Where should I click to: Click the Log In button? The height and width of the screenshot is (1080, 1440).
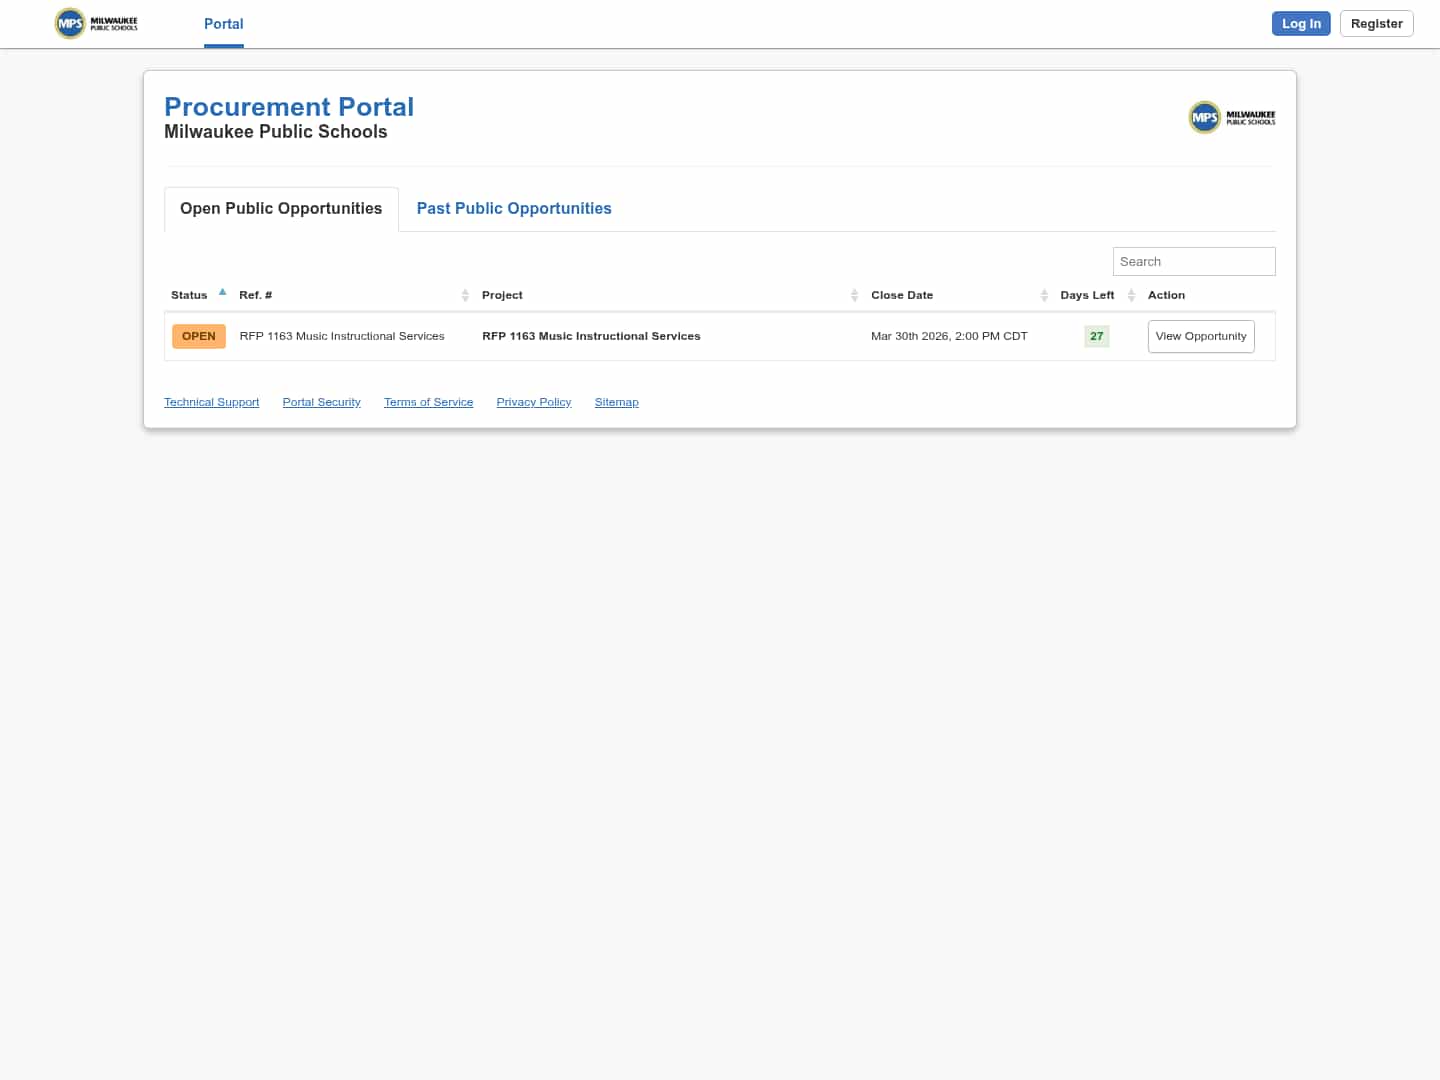point(1301,23)
